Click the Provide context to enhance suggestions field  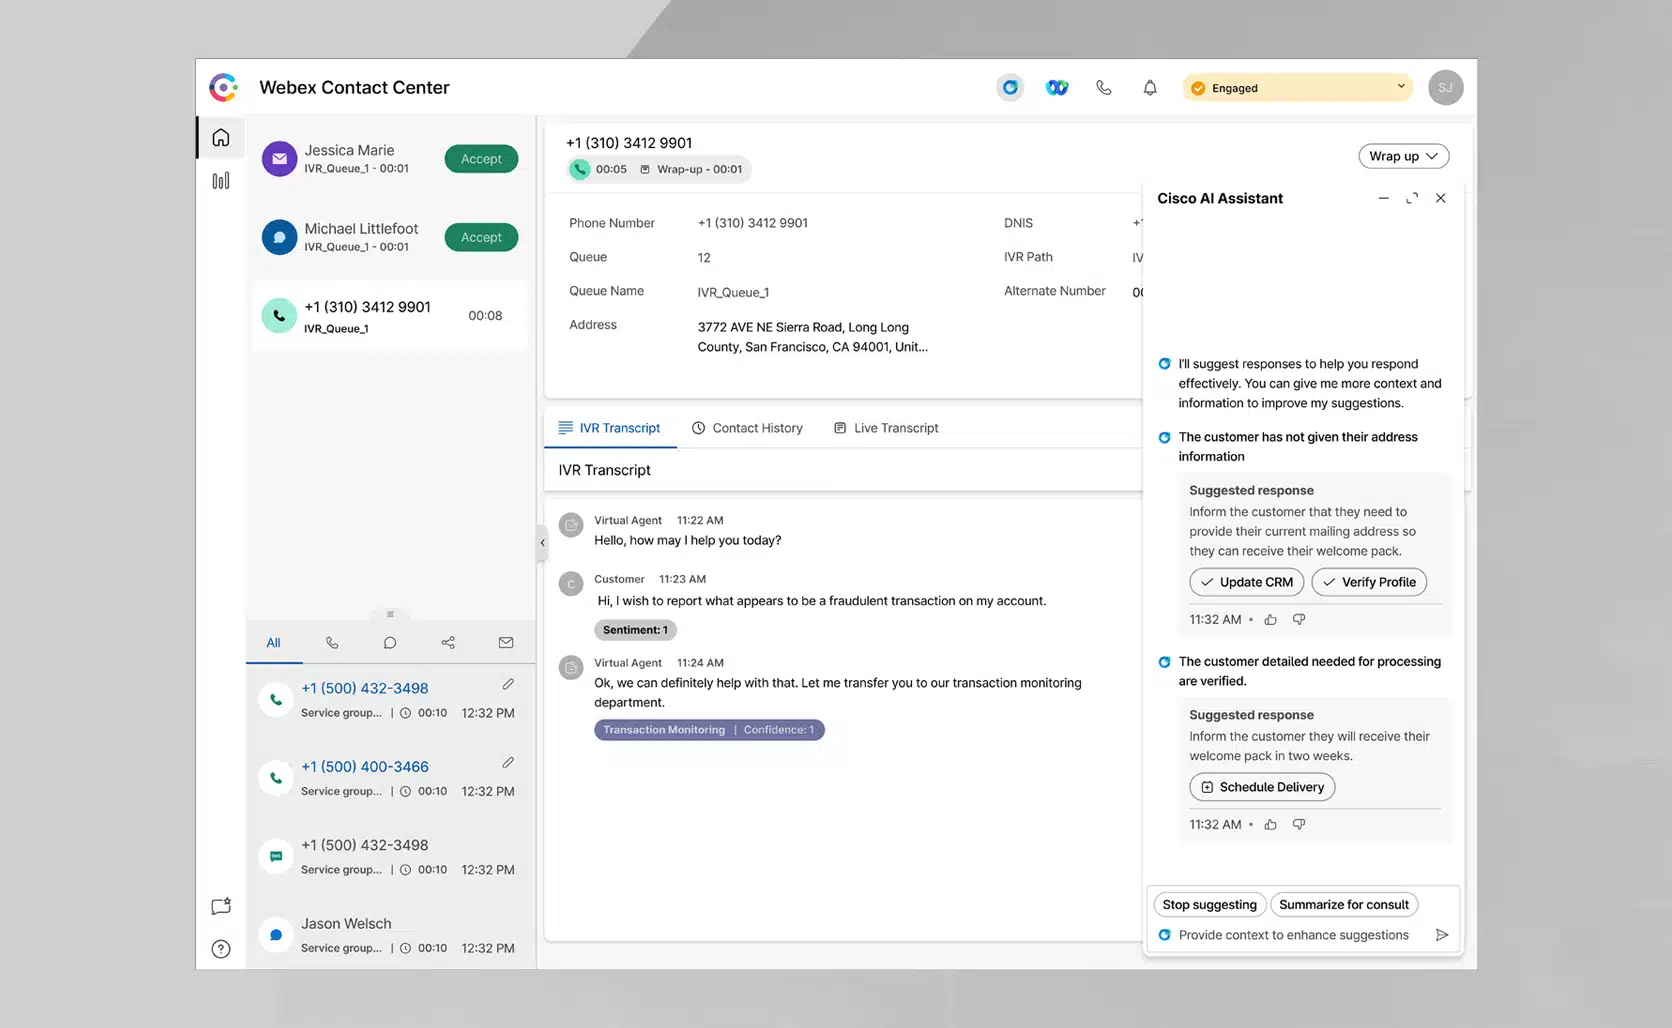[x=1293, y=935]
